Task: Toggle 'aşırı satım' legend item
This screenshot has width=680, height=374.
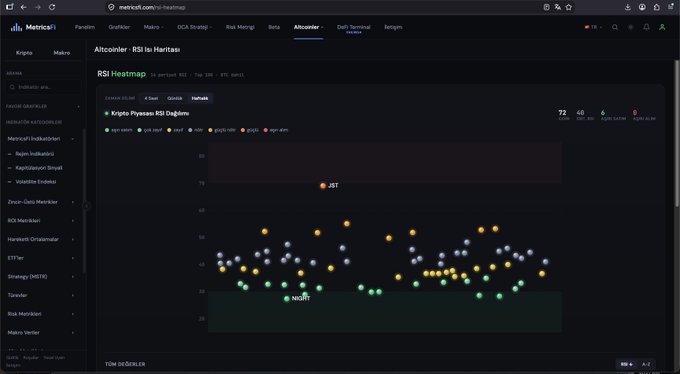Action: click(x=118, y=130)
